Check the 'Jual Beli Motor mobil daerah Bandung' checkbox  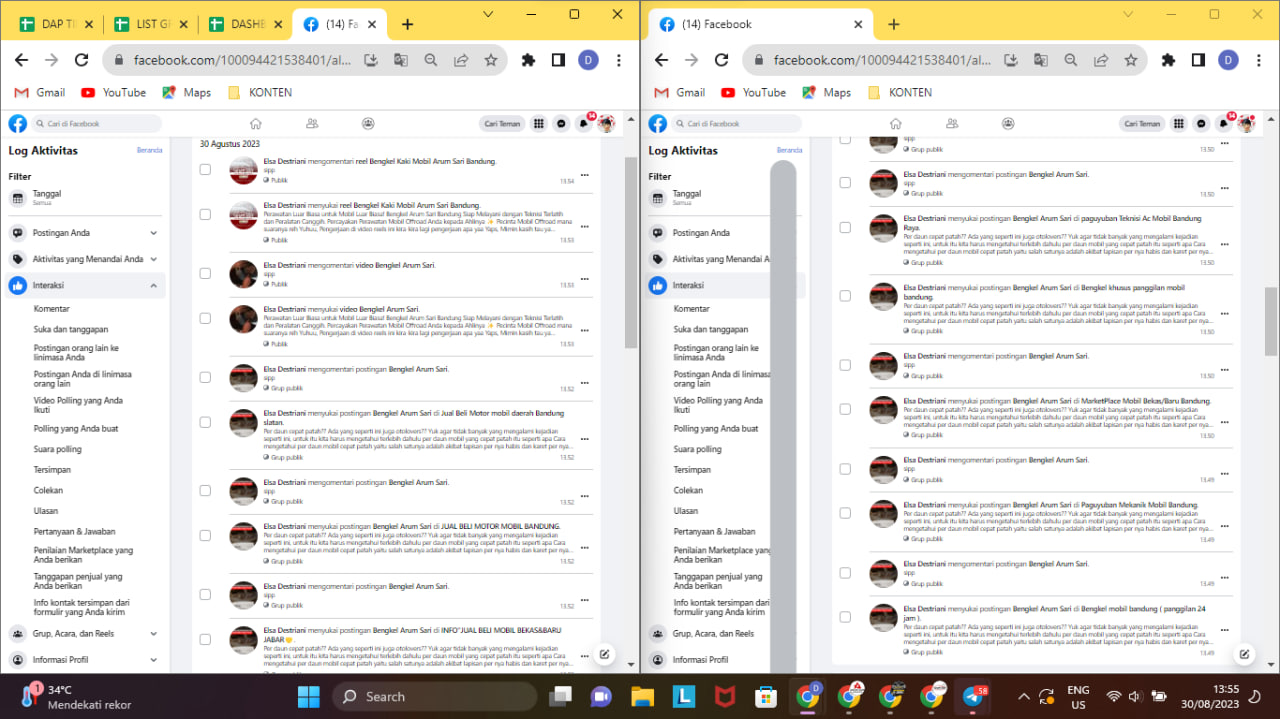[x=205, y=423]
